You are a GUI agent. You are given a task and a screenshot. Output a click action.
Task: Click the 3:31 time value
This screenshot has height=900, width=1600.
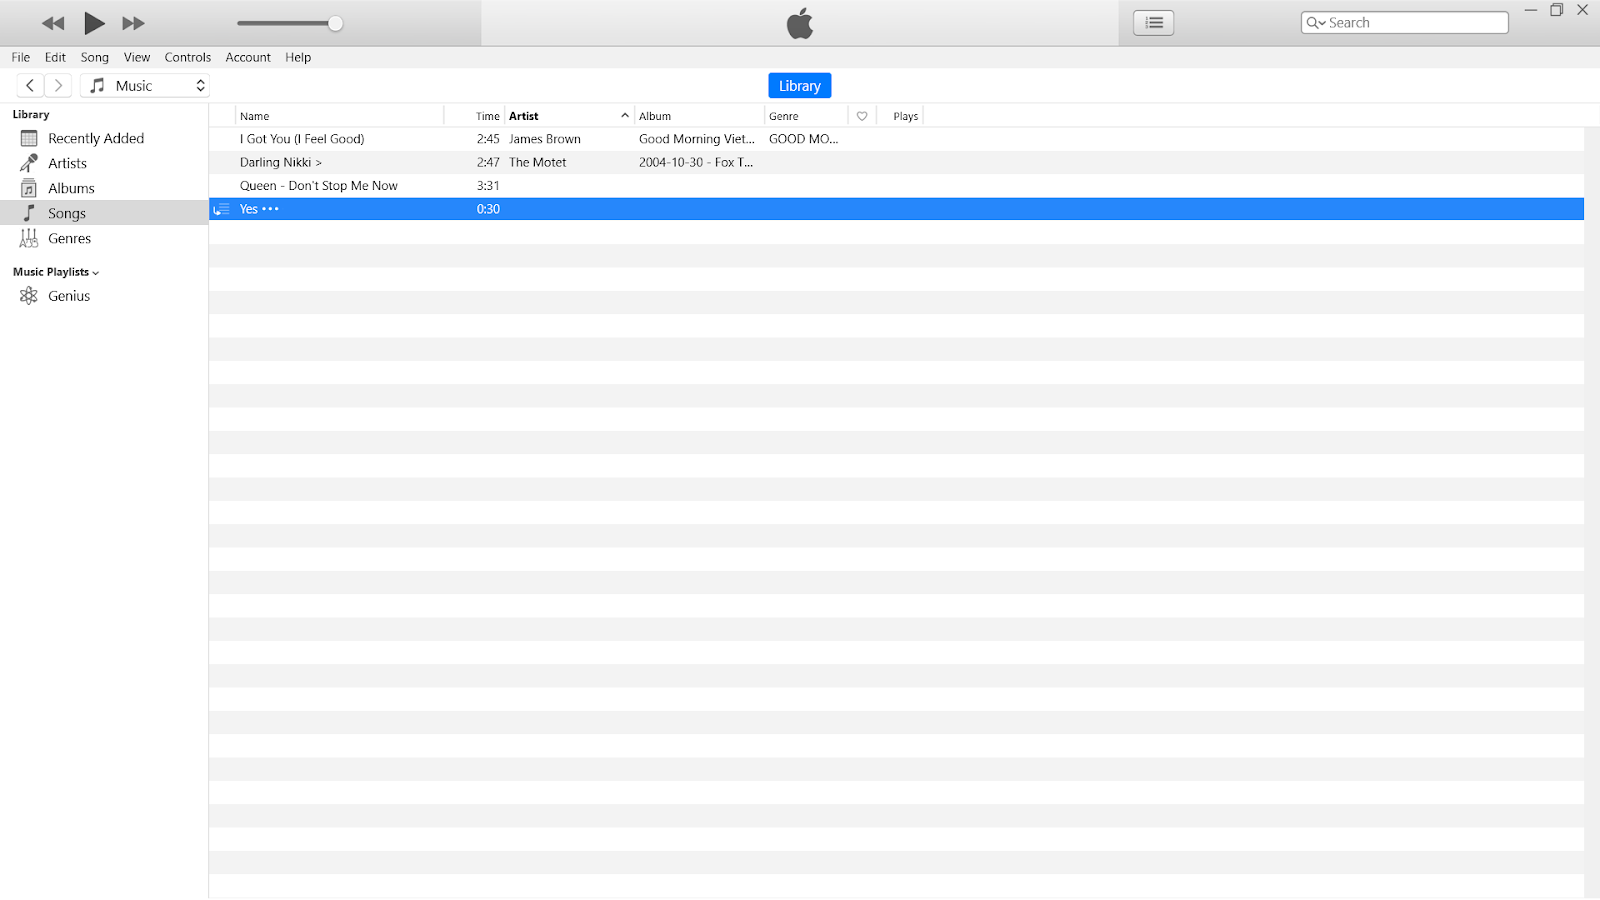tap(488, 186)
